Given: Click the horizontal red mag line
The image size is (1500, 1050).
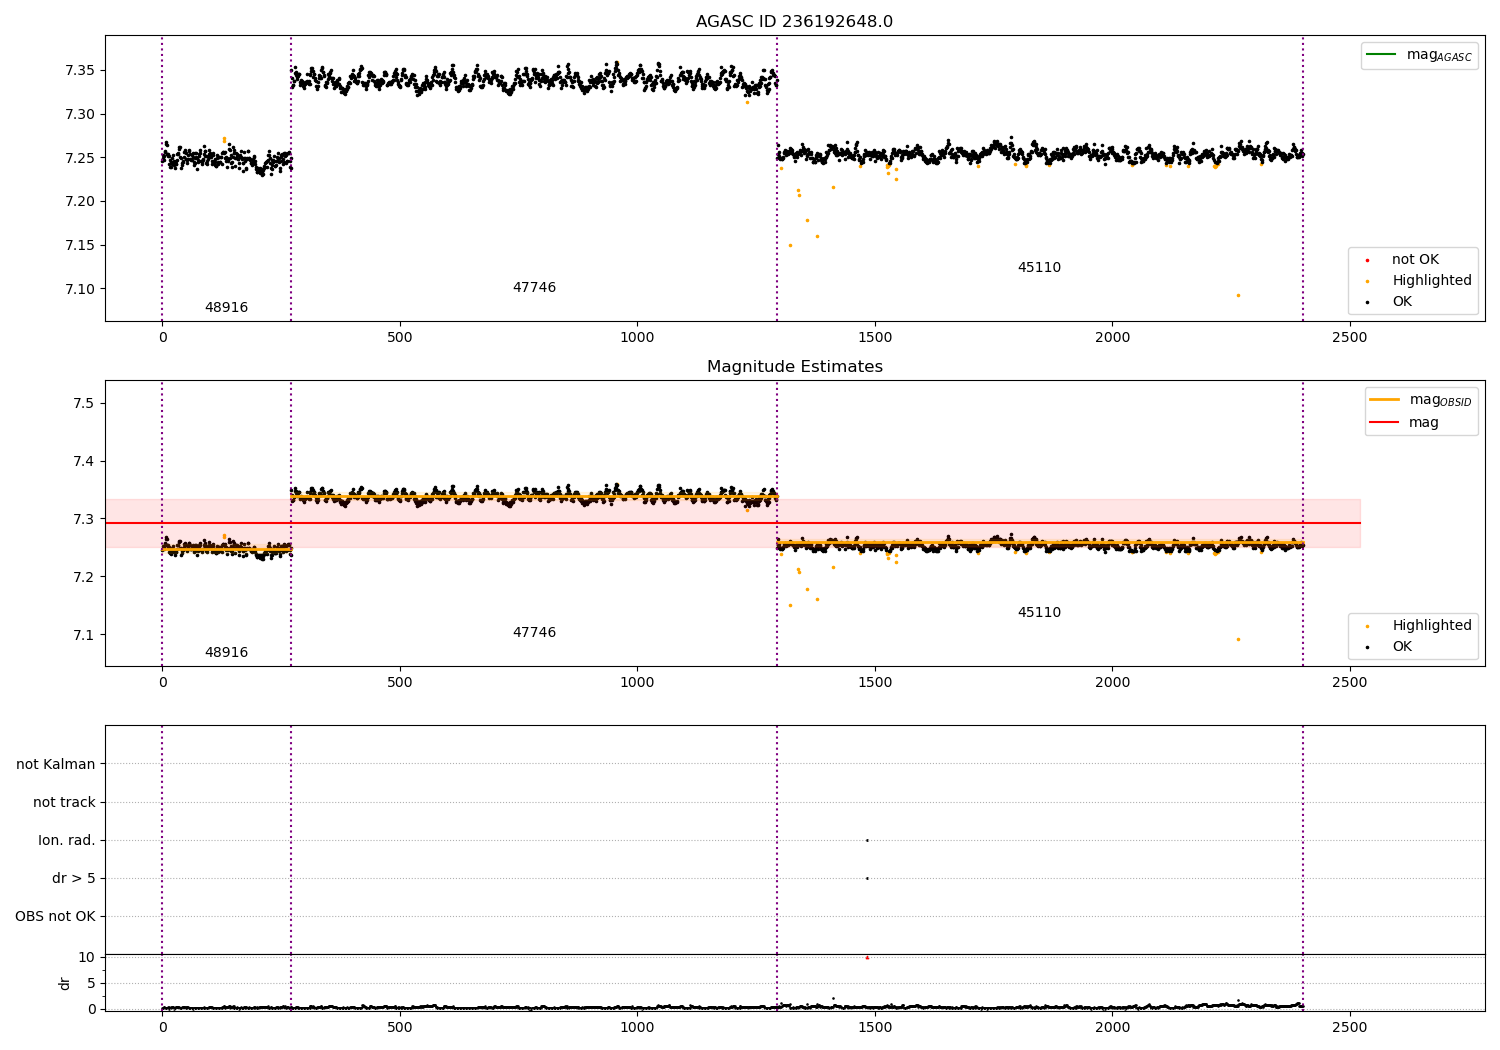Looking at the screenshot, I should [733, 523].
